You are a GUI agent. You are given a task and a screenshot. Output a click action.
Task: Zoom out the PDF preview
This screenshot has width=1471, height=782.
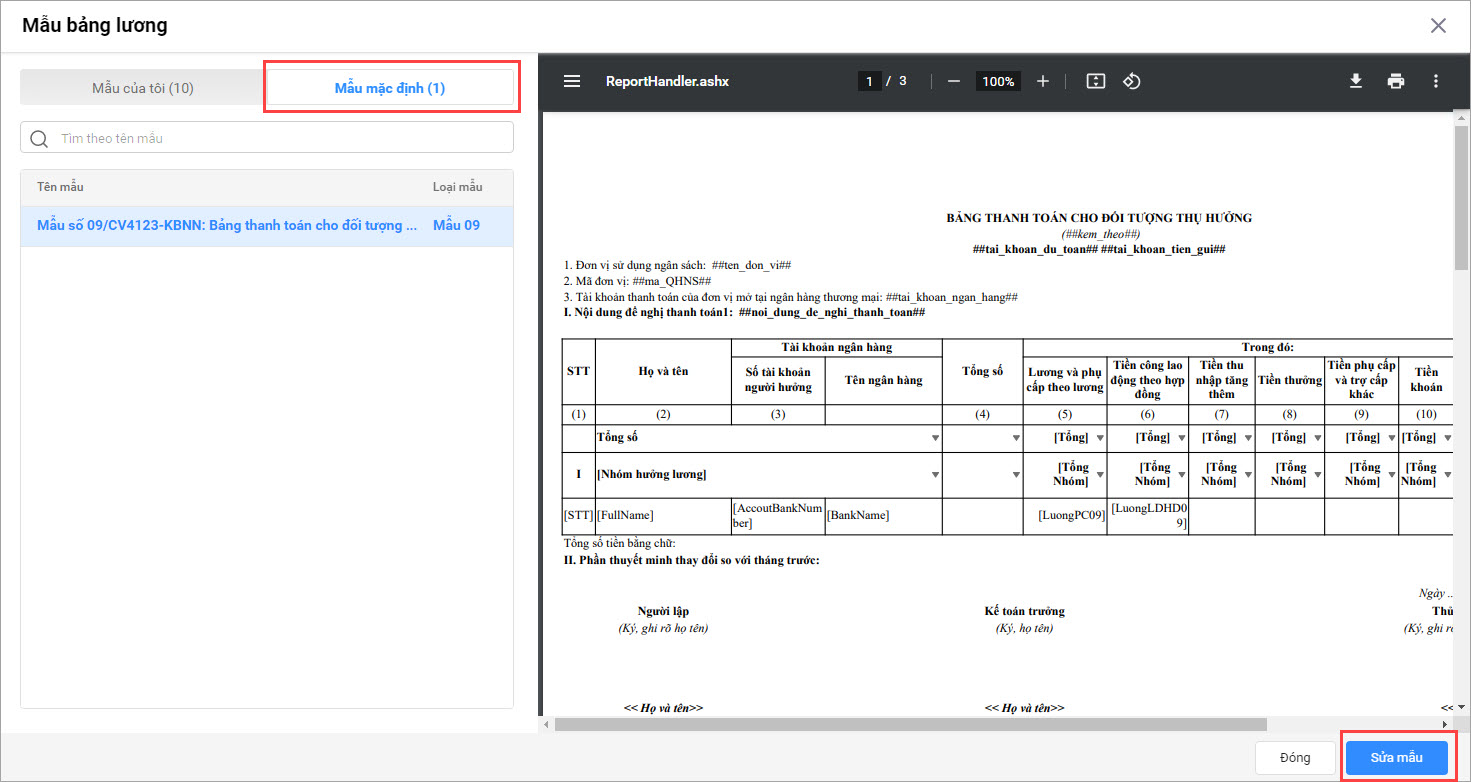coord(954,81)
